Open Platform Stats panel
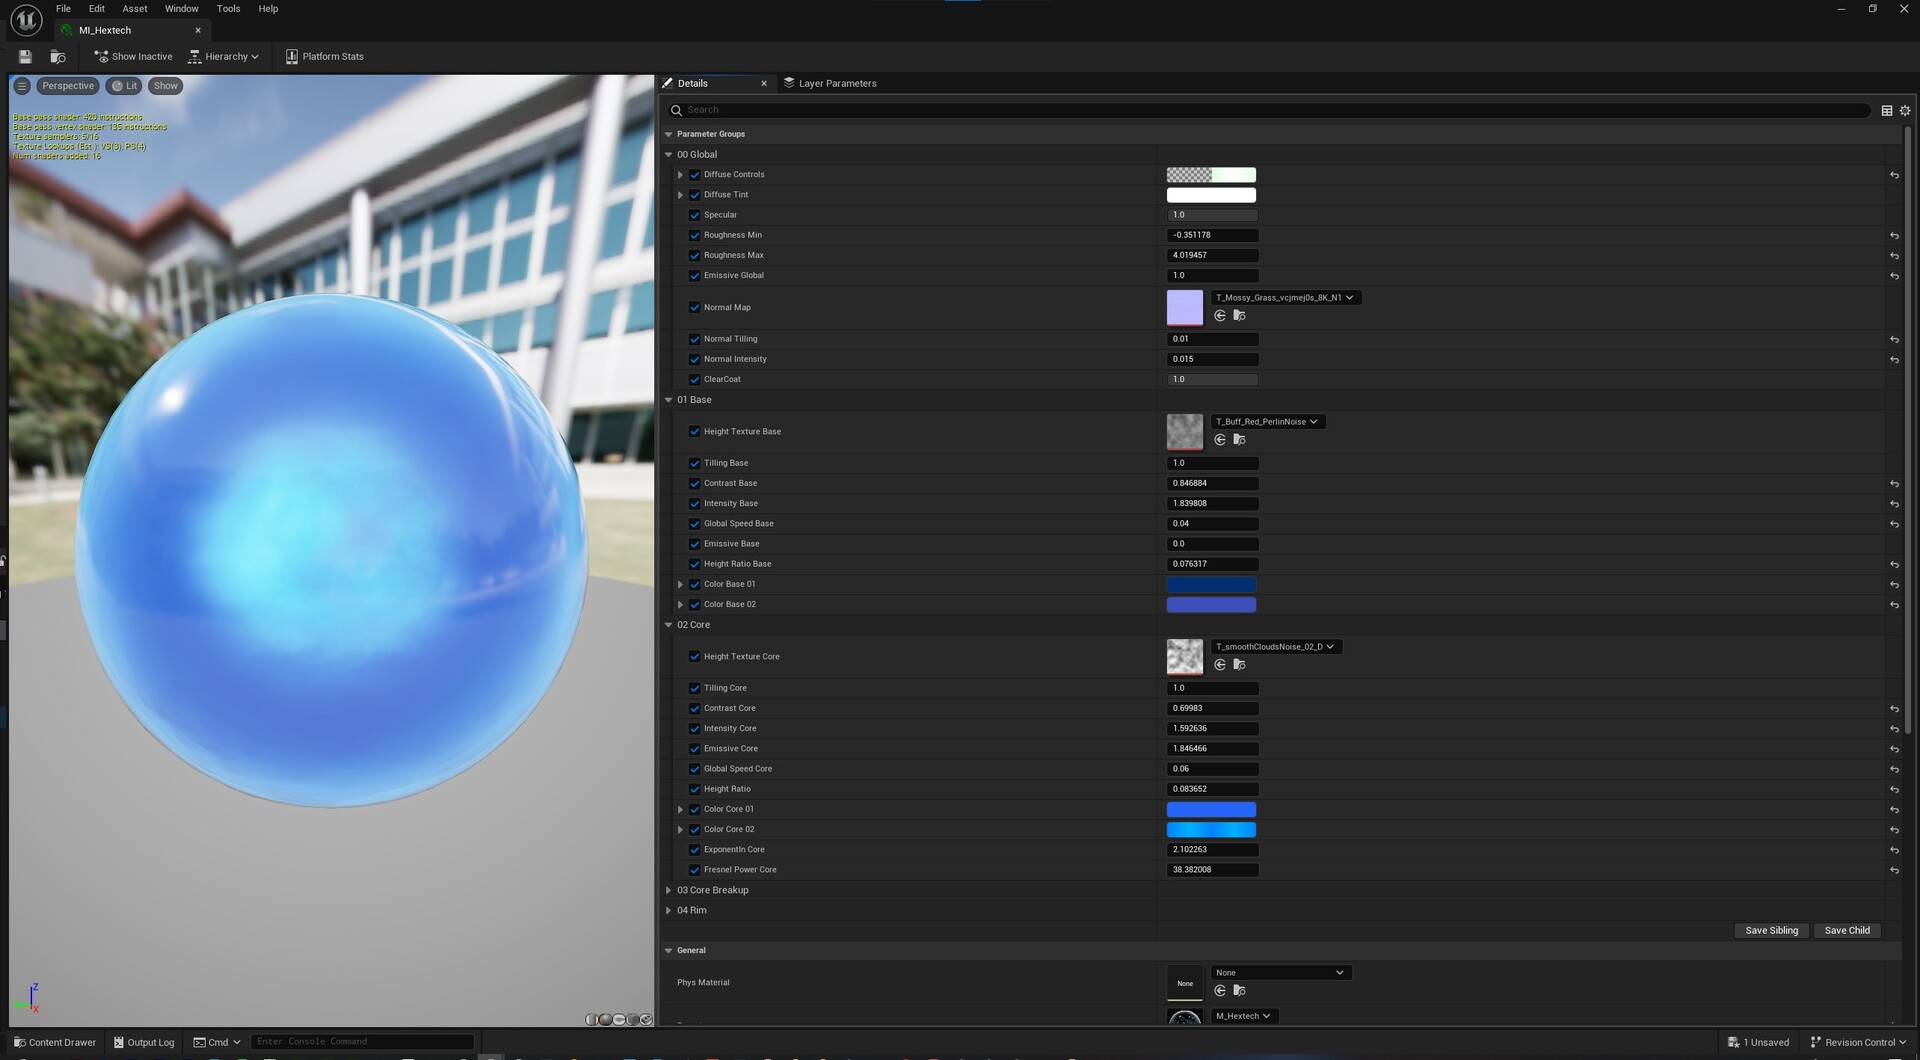The image size is (1920, 1060). (x=325, y=57)
